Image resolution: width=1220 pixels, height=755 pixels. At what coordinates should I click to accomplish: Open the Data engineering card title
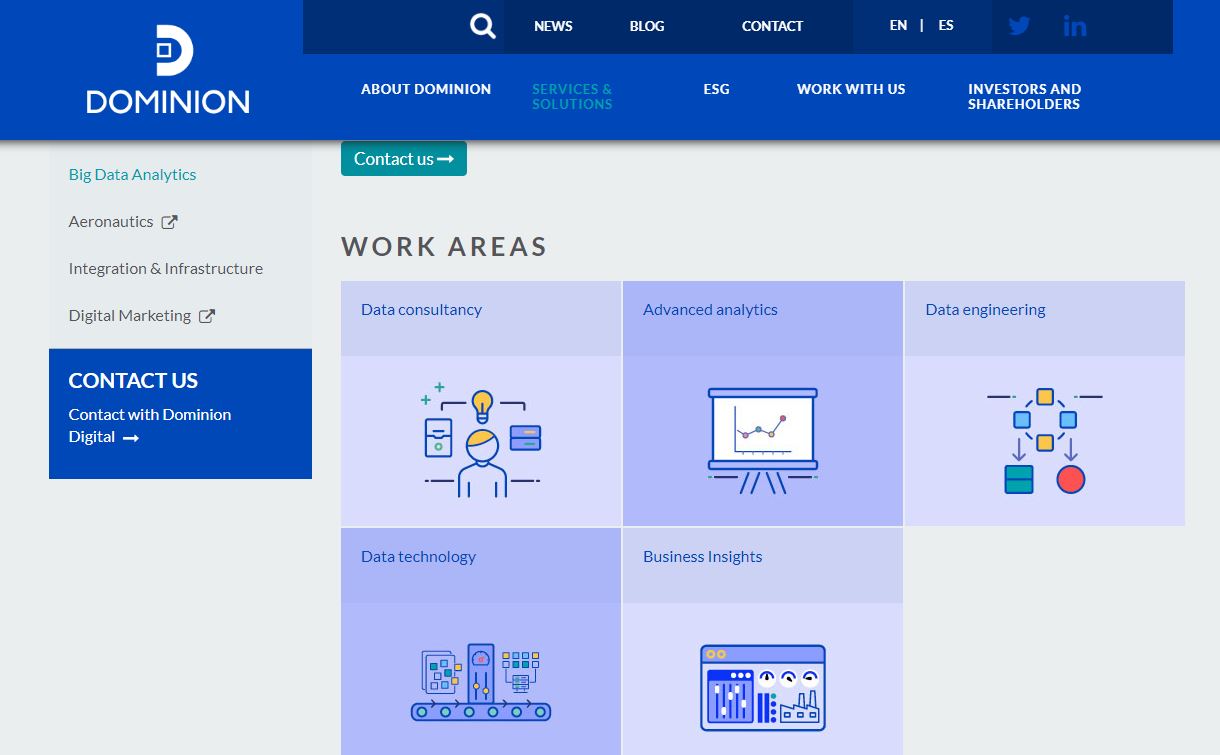(985, 310)
